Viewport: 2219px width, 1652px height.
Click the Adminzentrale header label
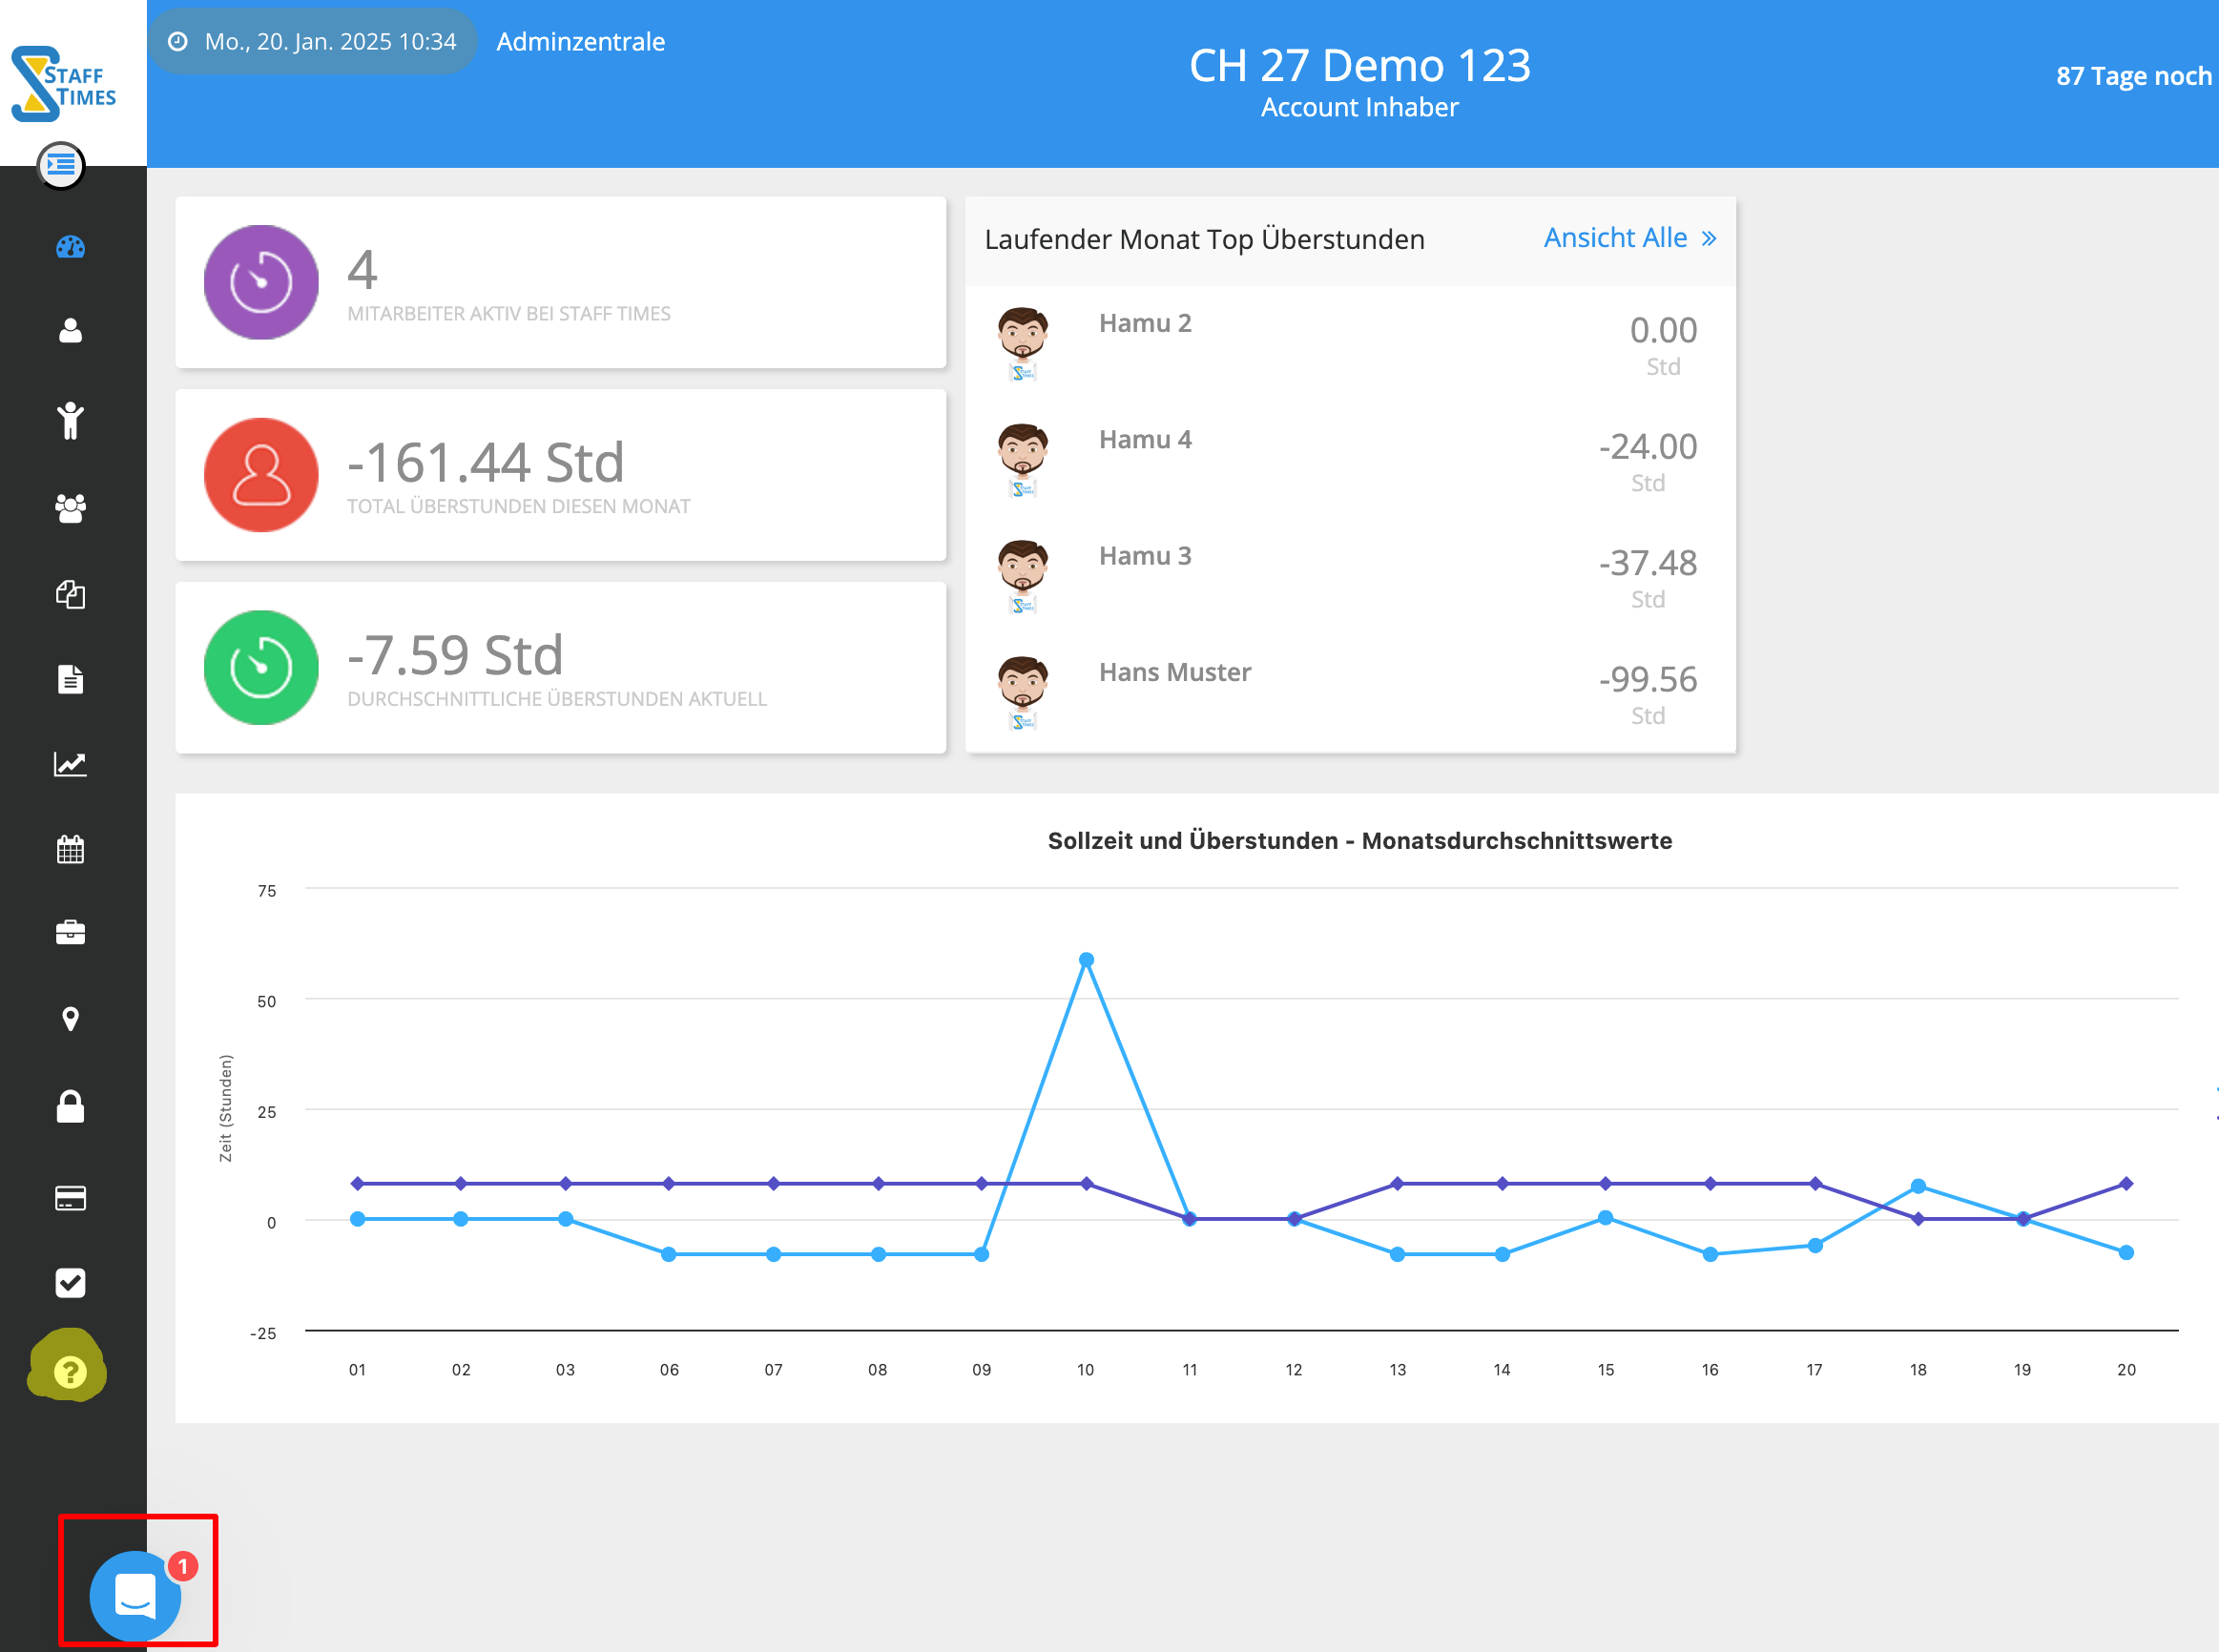click(x=580, y=42)
